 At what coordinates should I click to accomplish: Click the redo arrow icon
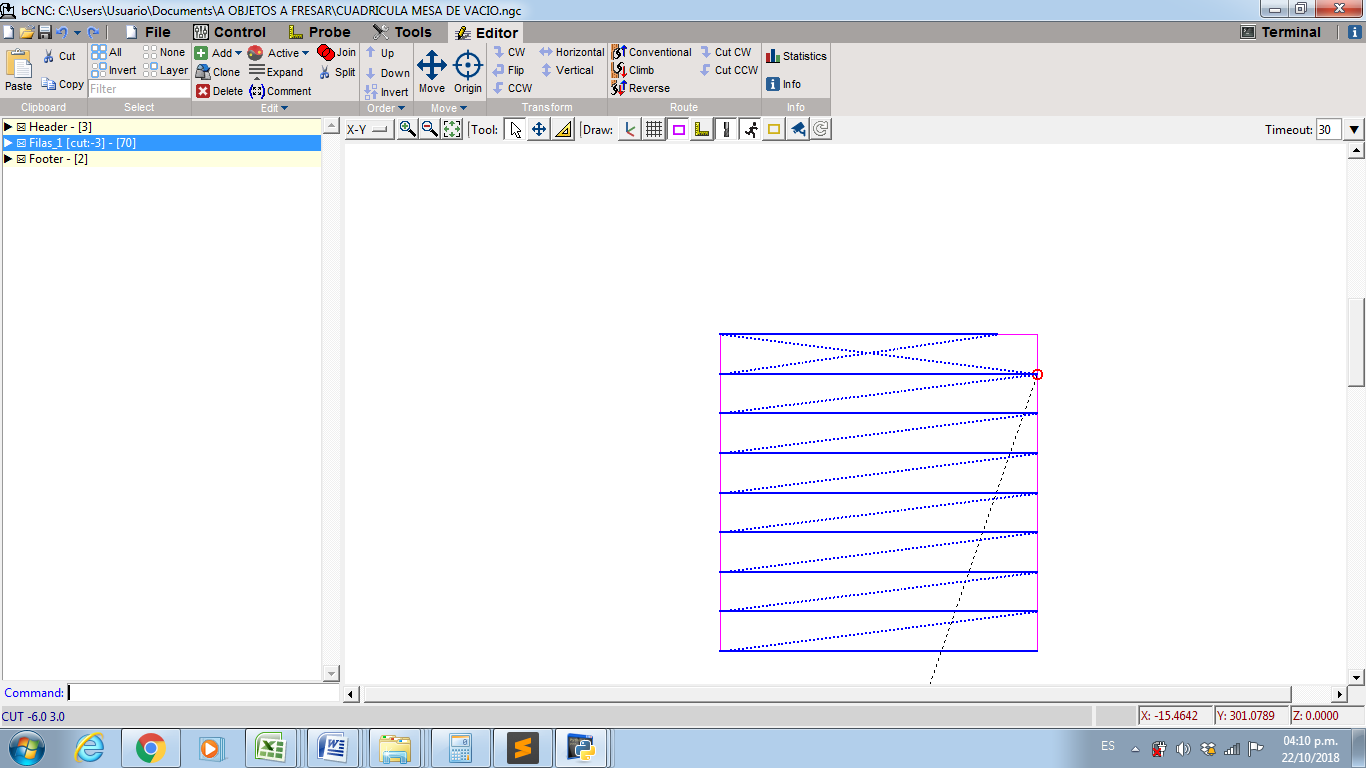[93, 32]
